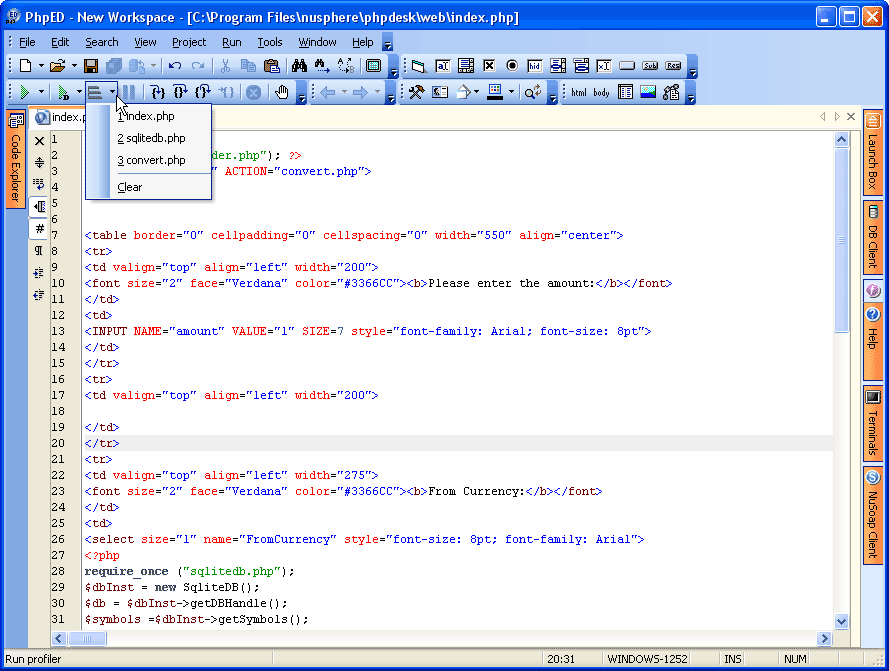Open the Project menu
The image size is (889, 671).
188,42
